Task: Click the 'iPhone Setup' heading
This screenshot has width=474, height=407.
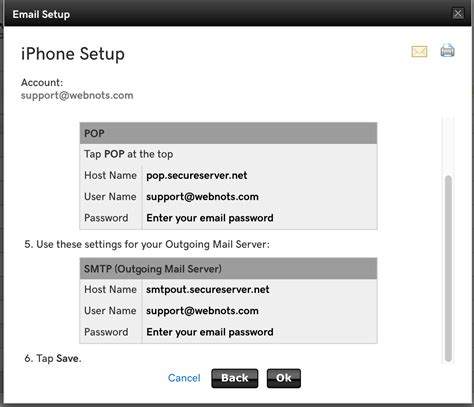Action: click(x=73, y=54)
